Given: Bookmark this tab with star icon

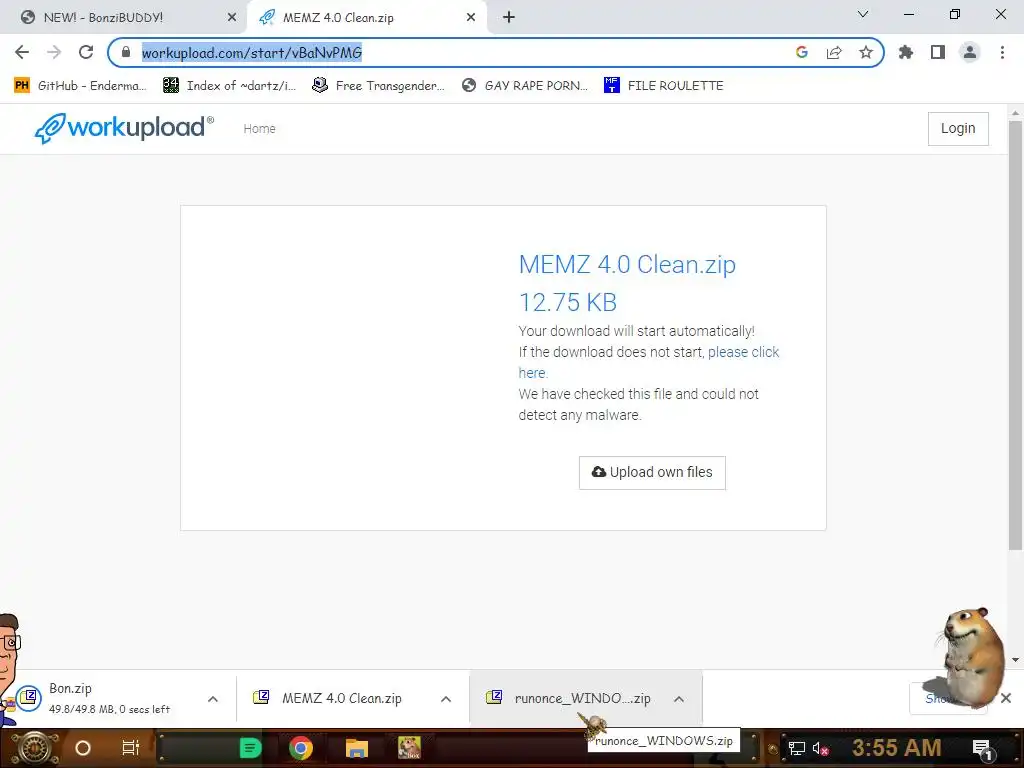Looking at the screenshot, I should pyautogui.click(x=866, y=52).
